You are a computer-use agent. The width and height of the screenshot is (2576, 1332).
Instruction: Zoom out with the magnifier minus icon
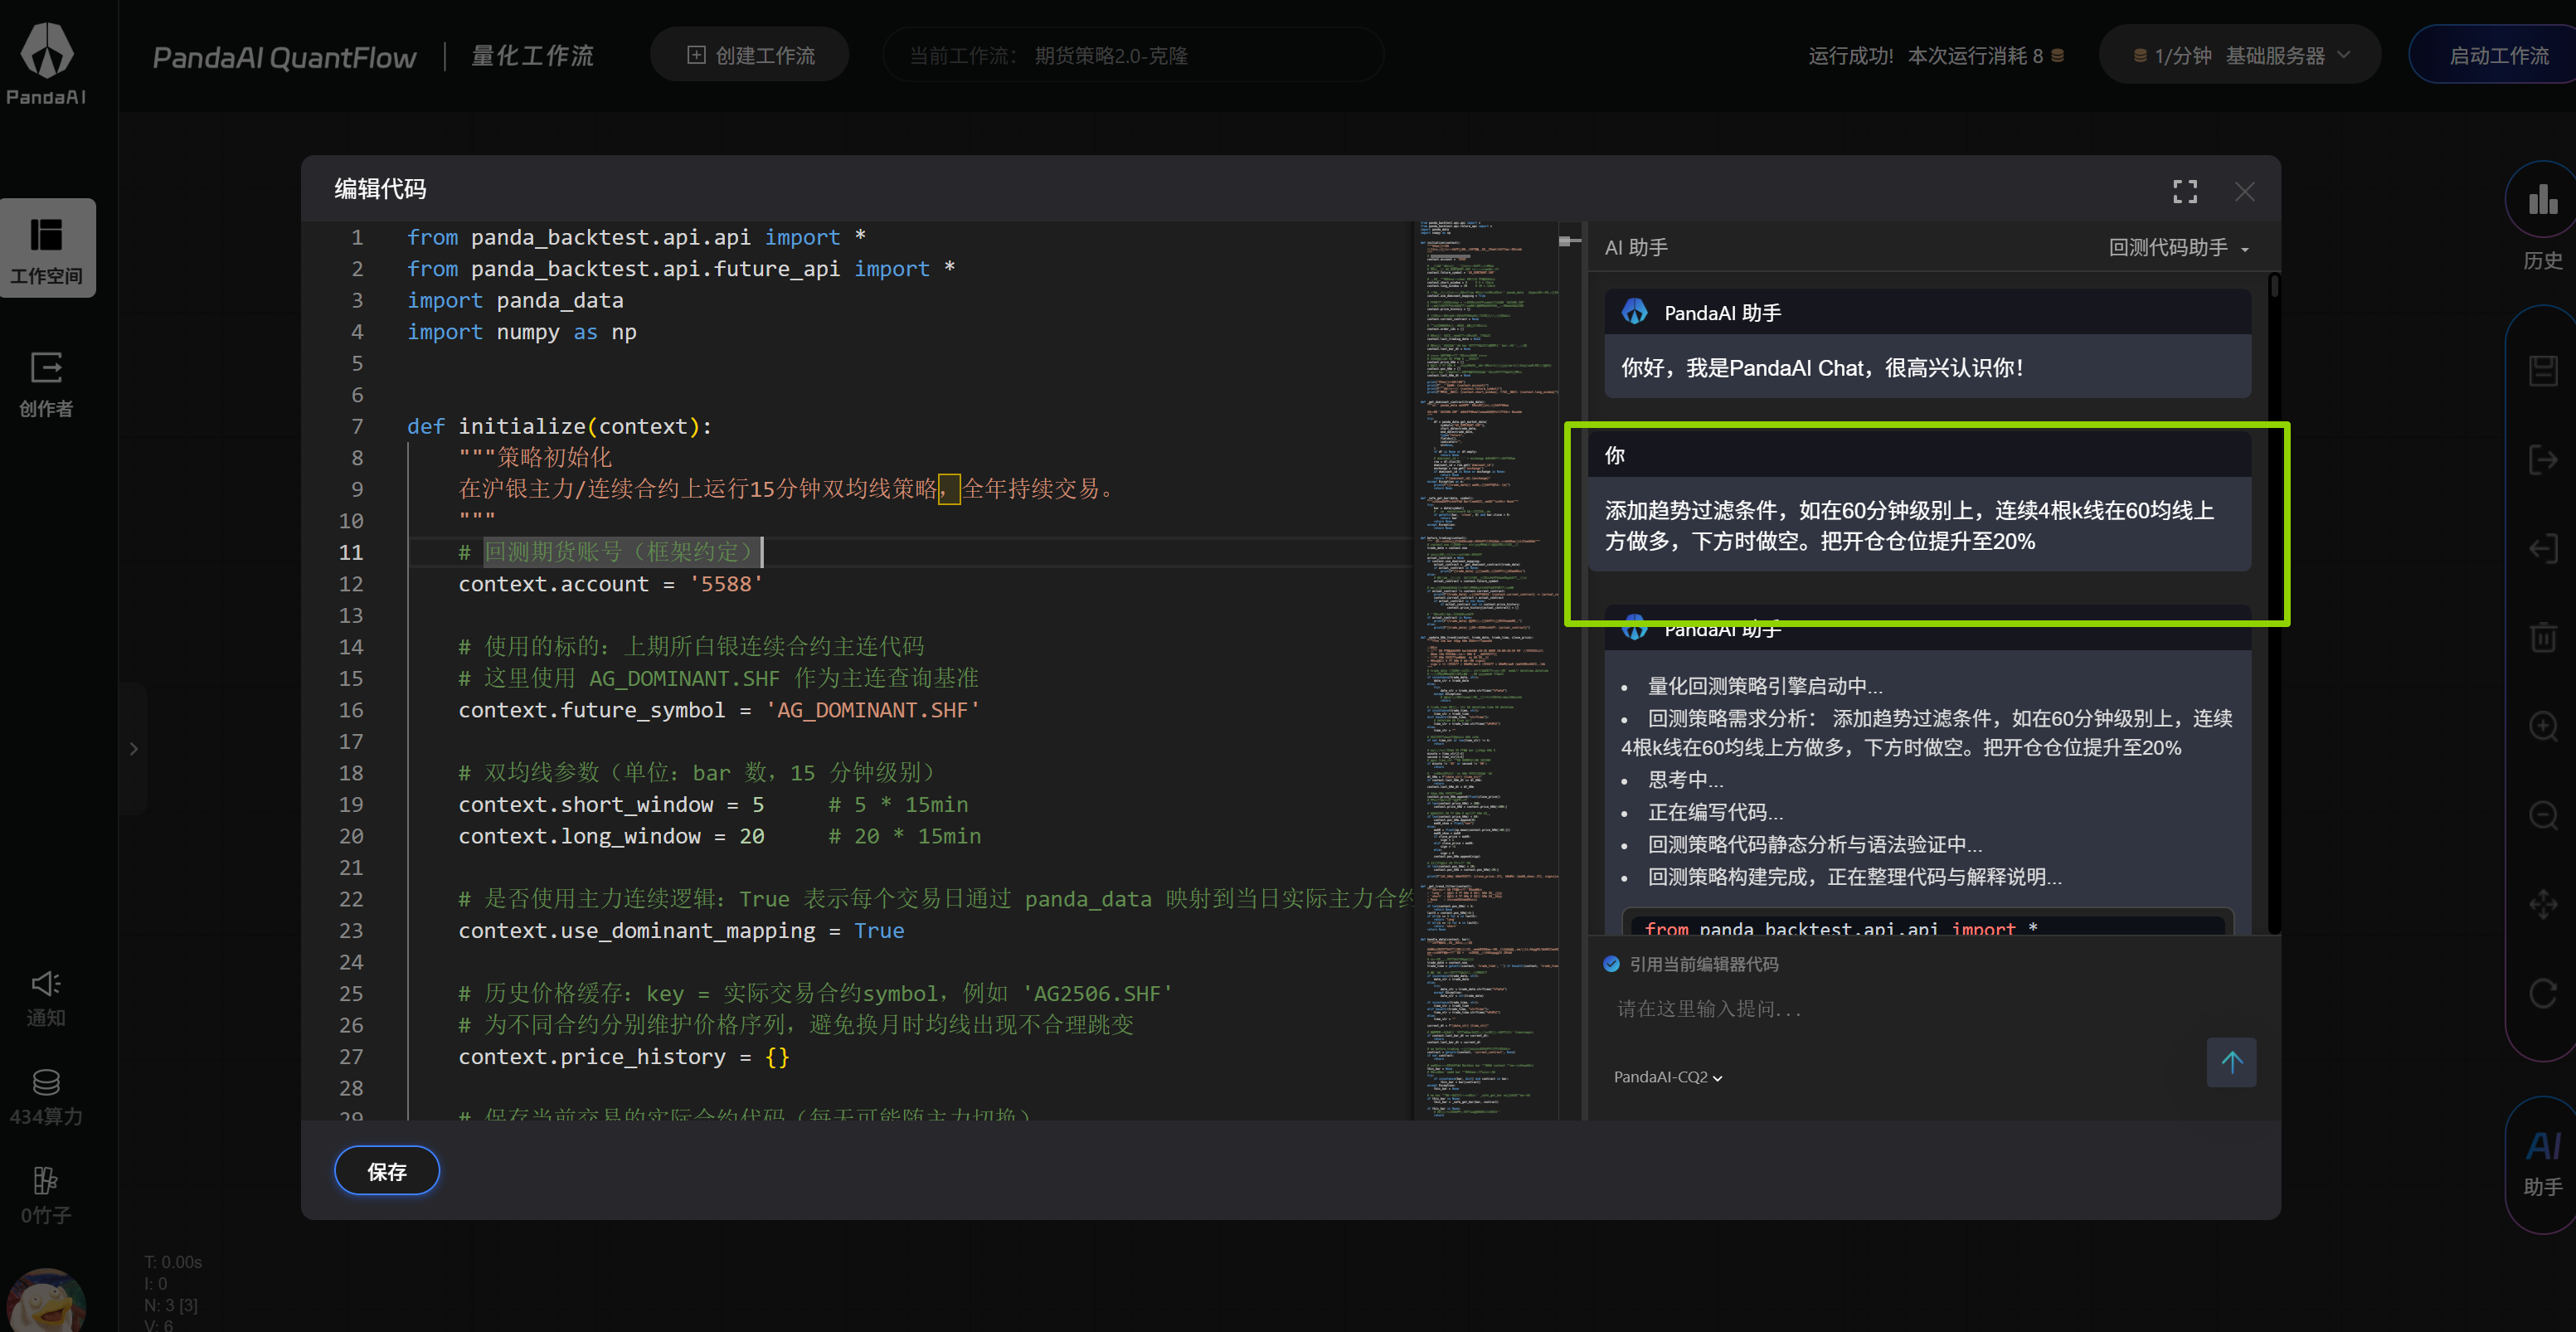coord(2543,815)
